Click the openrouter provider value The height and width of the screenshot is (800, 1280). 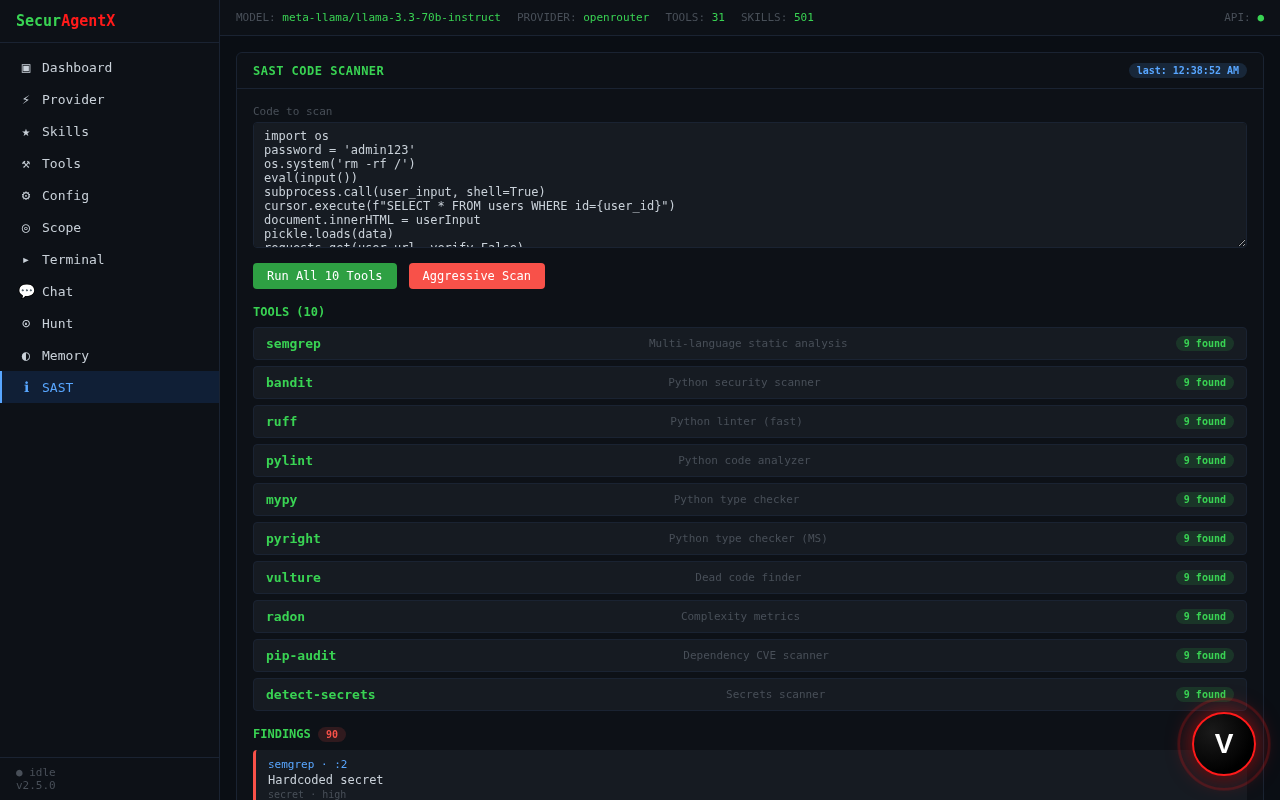(616, 18)
